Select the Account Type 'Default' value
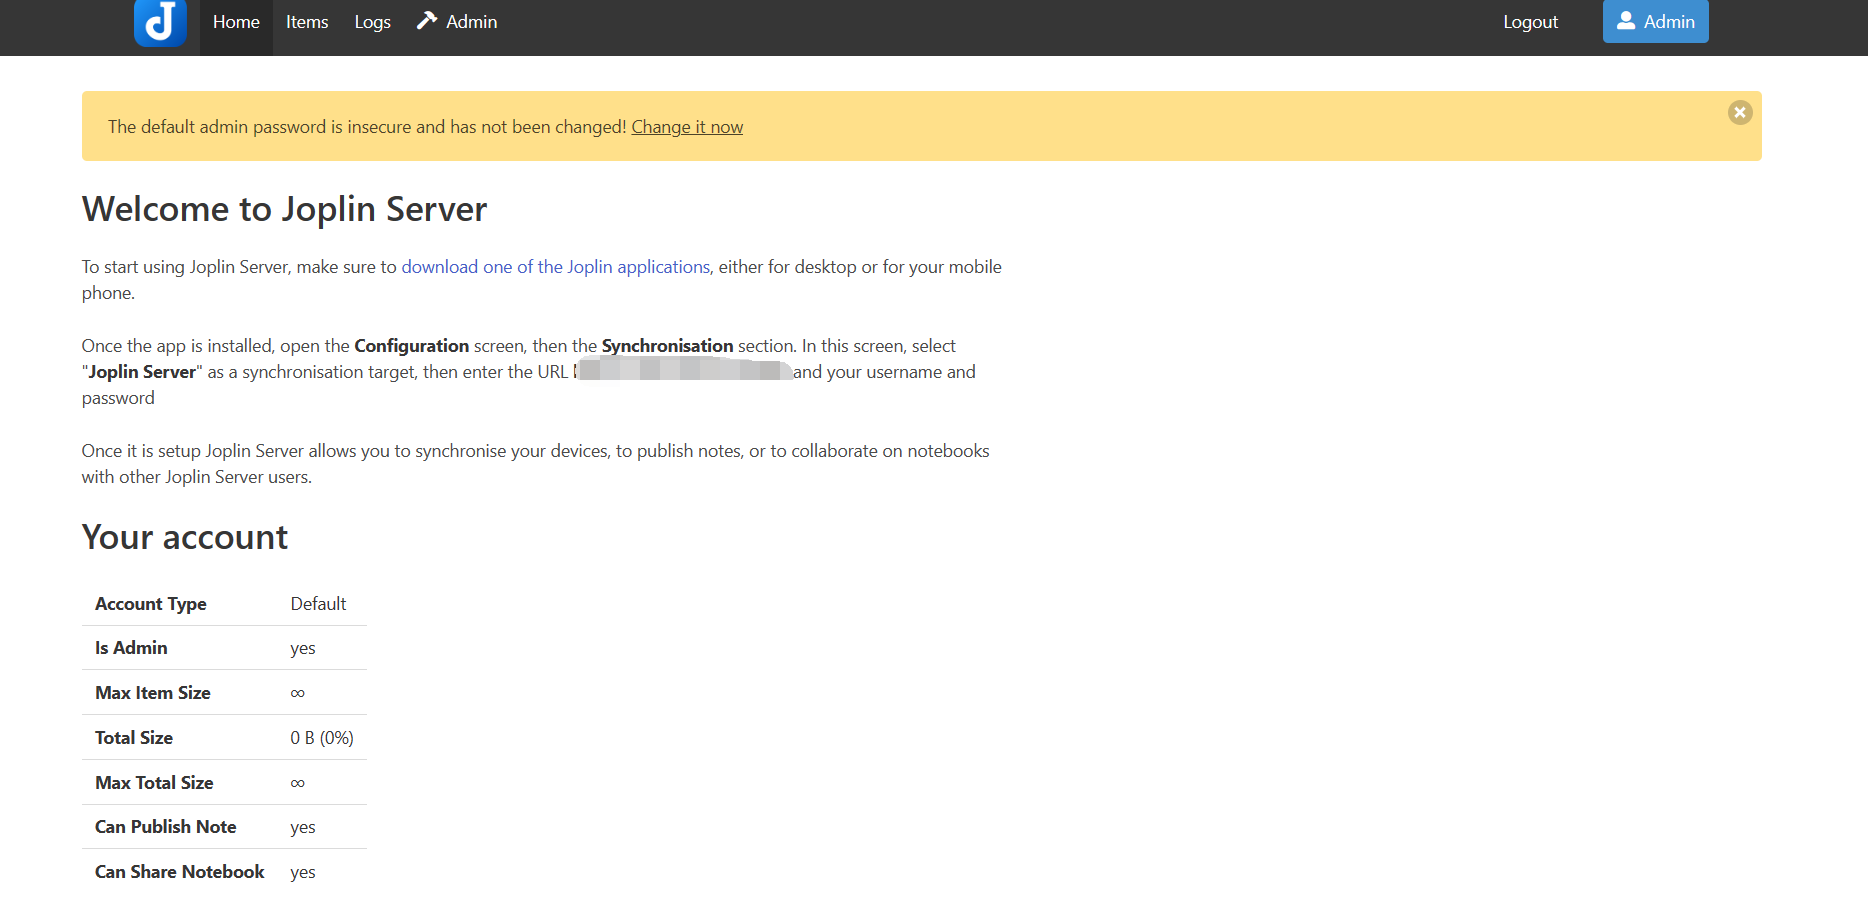This screenshot has height=898, width=1868. pyautogui.click(x=318, y=604)
